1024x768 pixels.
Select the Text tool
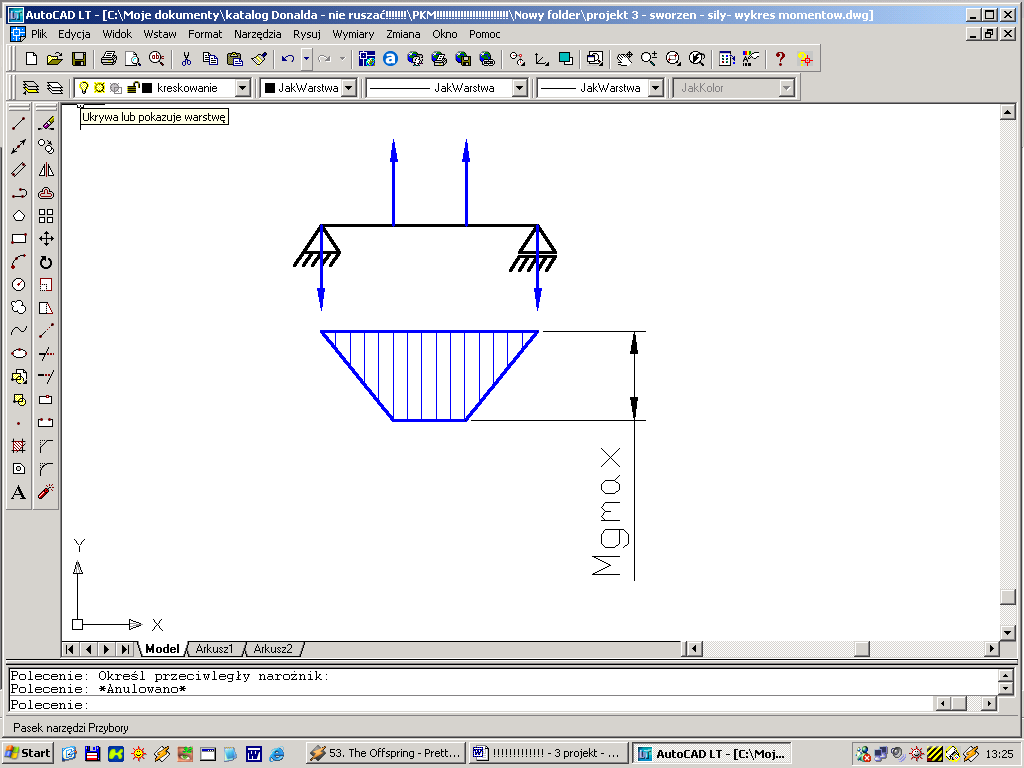tap(18, 492)
